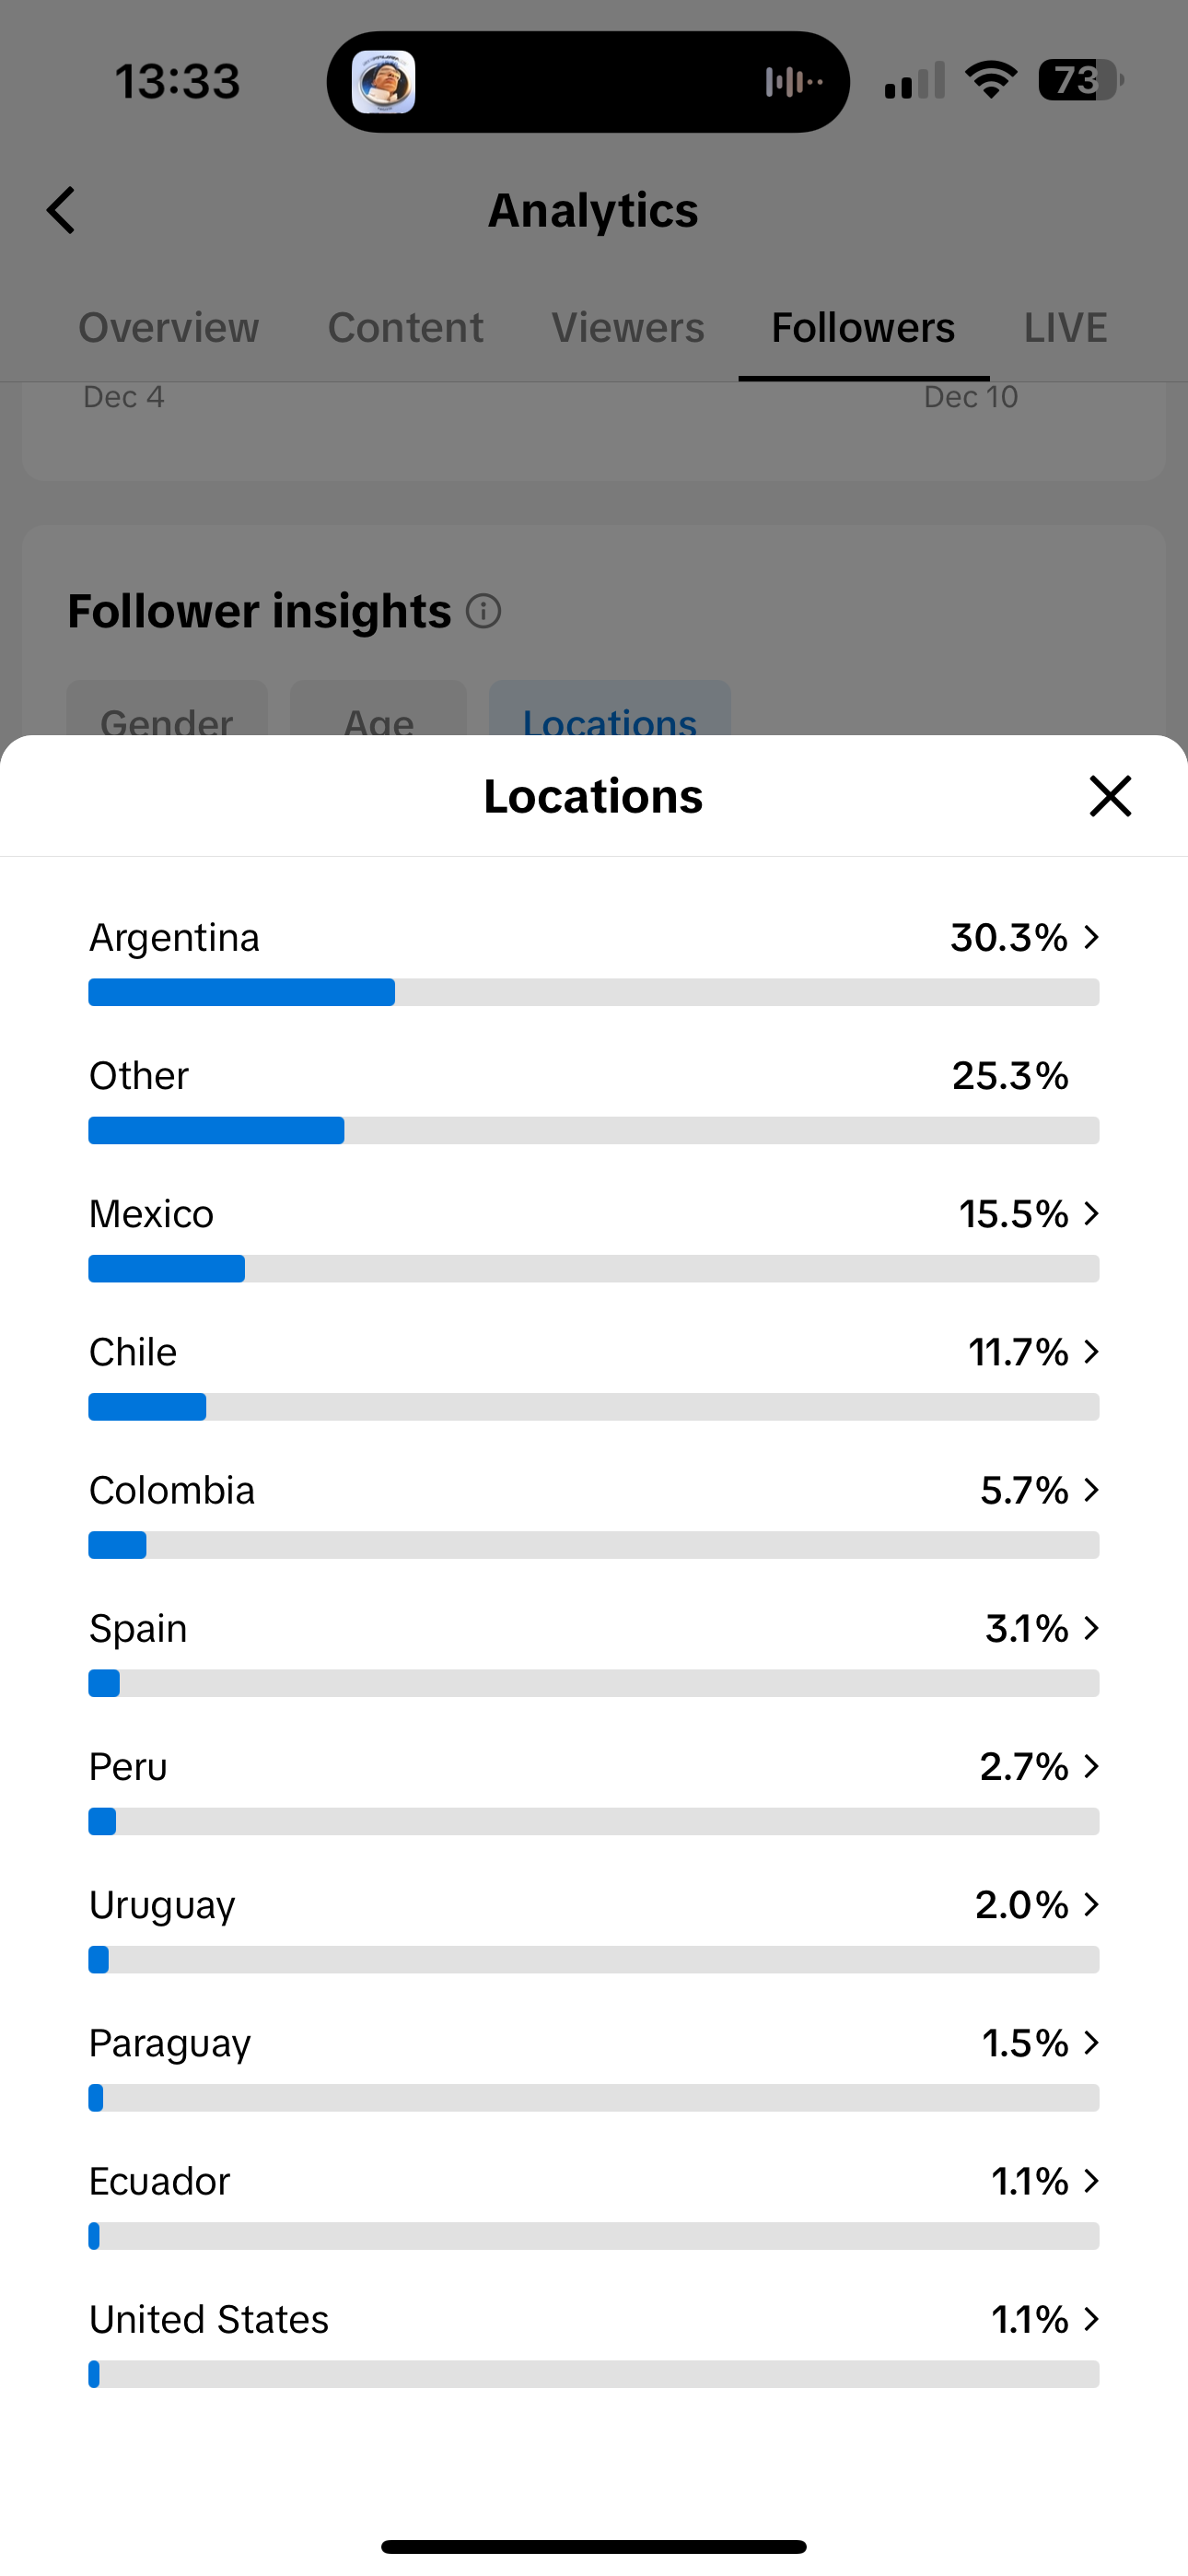
Task: Expand Mexico location details chevron
Action: click(1092, 1213)
